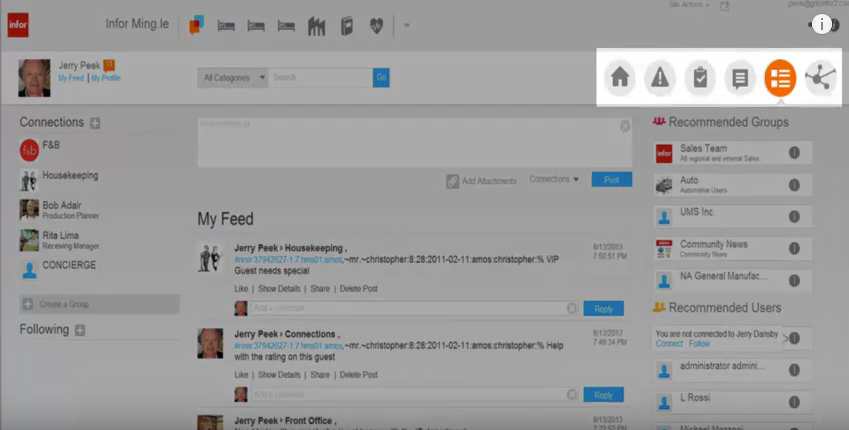
Task: Go to Home using the house icon
Action: coord(620,77)
